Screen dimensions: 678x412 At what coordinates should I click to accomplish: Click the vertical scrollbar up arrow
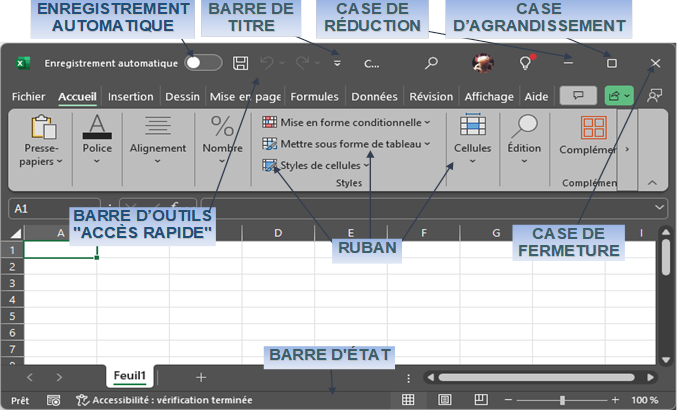[x=666, y=233]
